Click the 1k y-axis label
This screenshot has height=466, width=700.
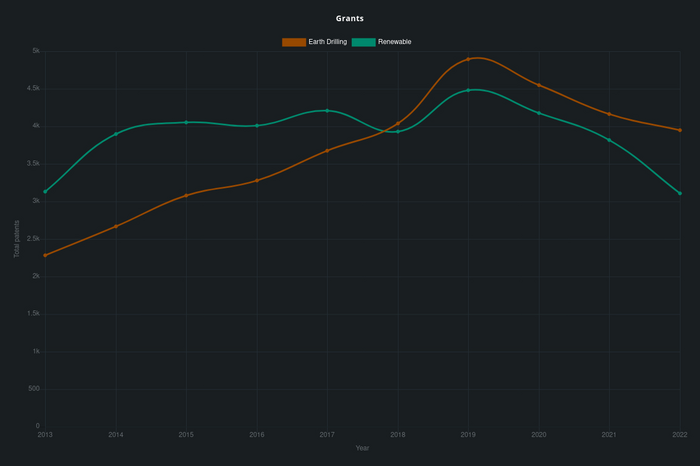tap(36, 352)
